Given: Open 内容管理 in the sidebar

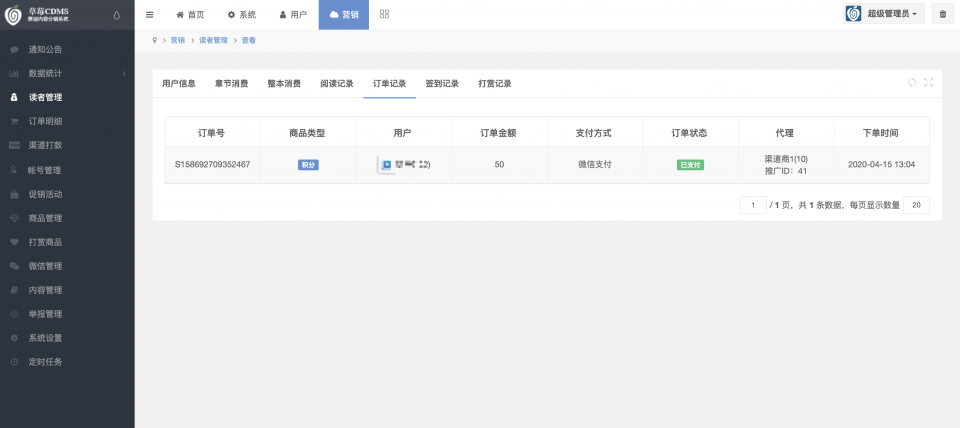Looking at the screenshot, I should [x=67, y=290].
